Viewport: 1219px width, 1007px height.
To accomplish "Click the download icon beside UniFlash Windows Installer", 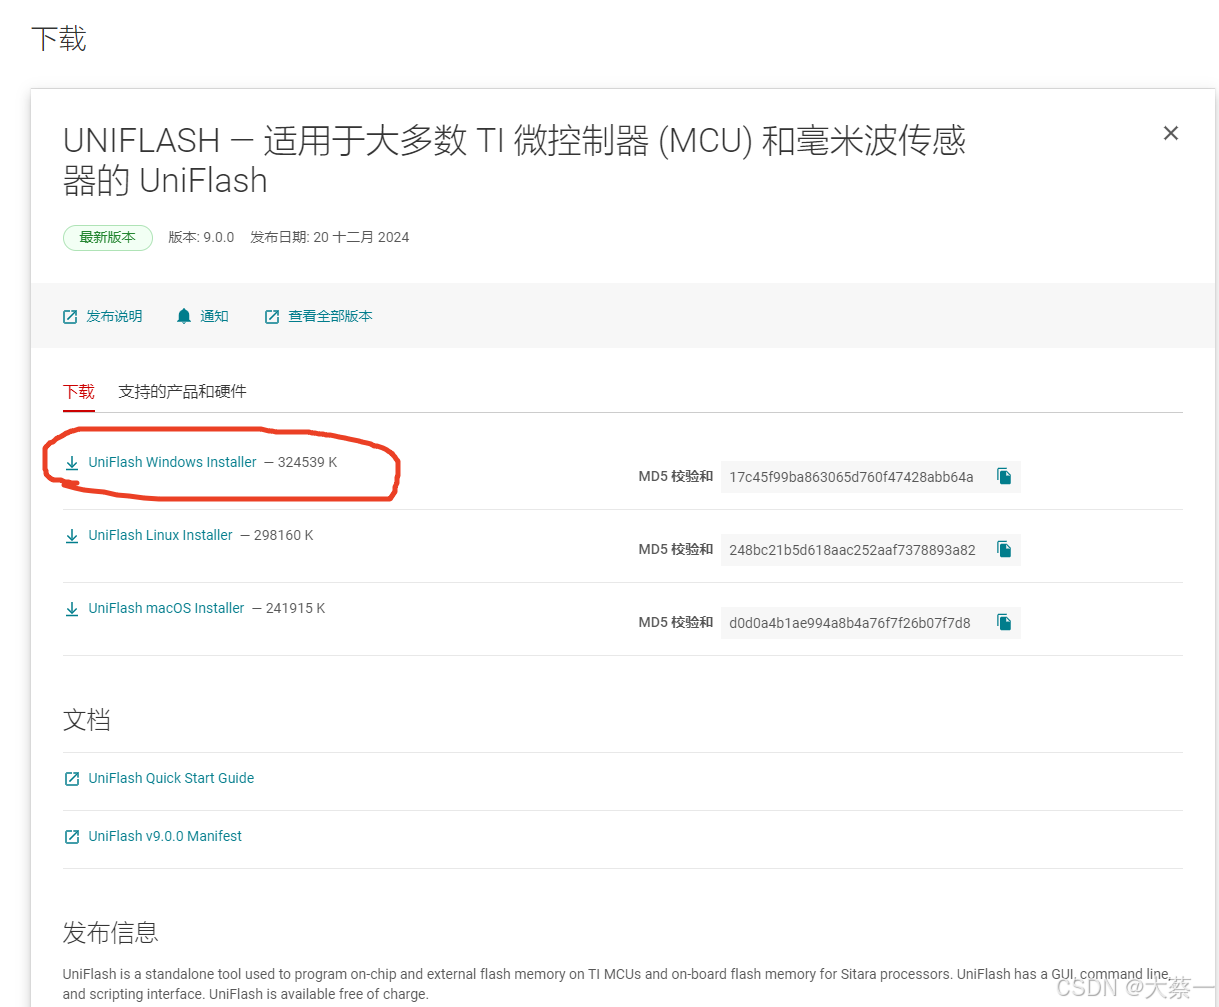I will 71,463.
